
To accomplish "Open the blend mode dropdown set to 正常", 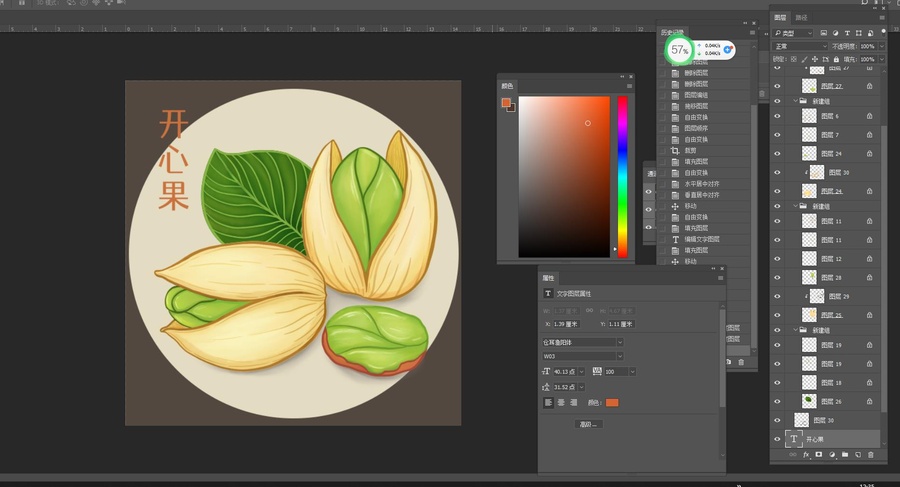I will [x=801, y=46].
